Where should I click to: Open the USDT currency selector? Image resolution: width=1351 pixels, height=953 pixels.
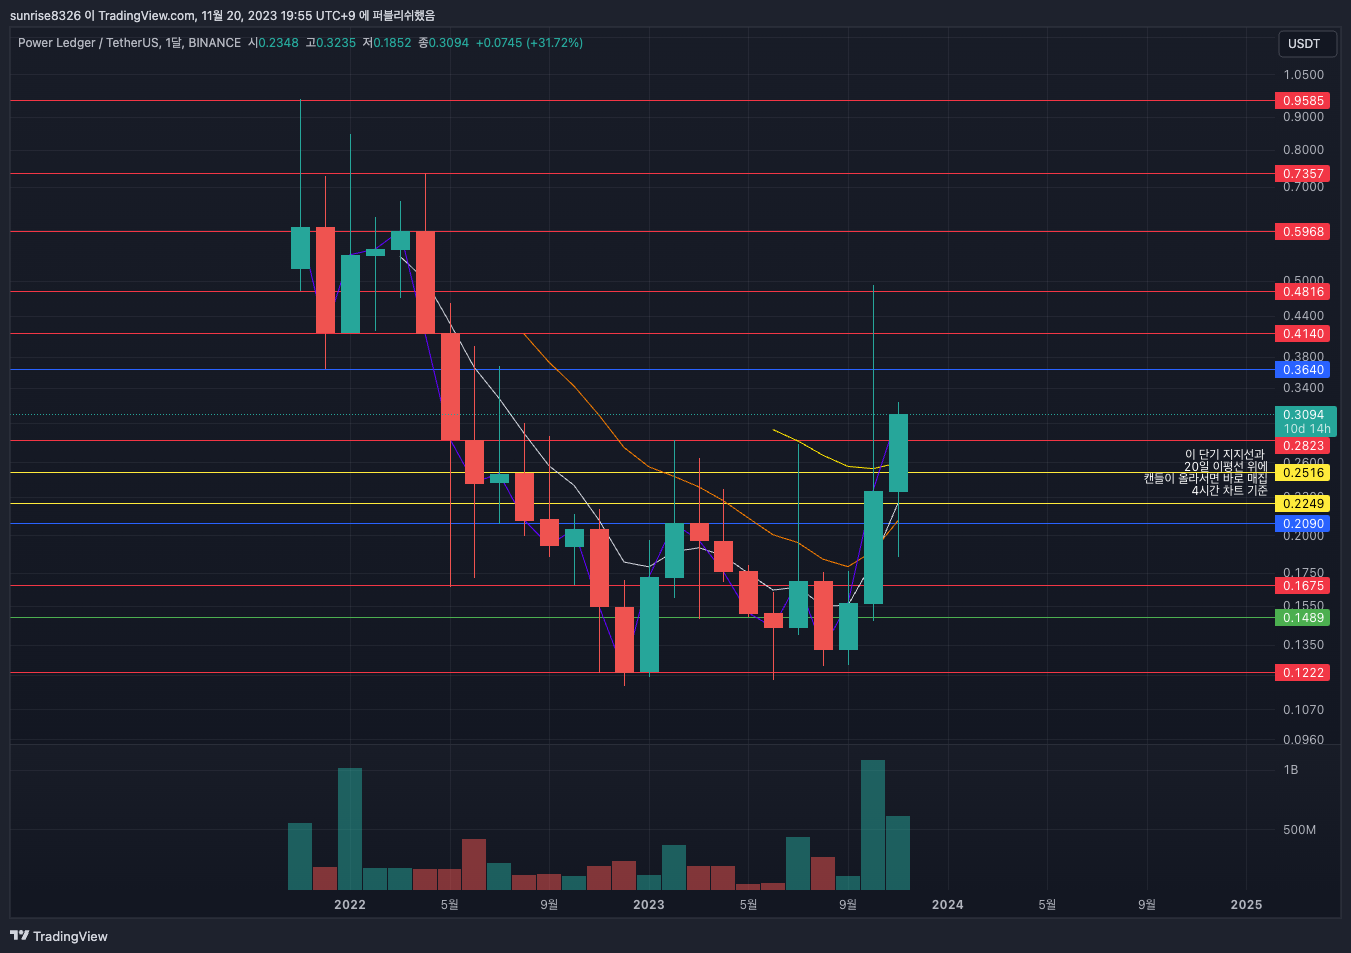pyautogui.click(x=1307, y=44)
